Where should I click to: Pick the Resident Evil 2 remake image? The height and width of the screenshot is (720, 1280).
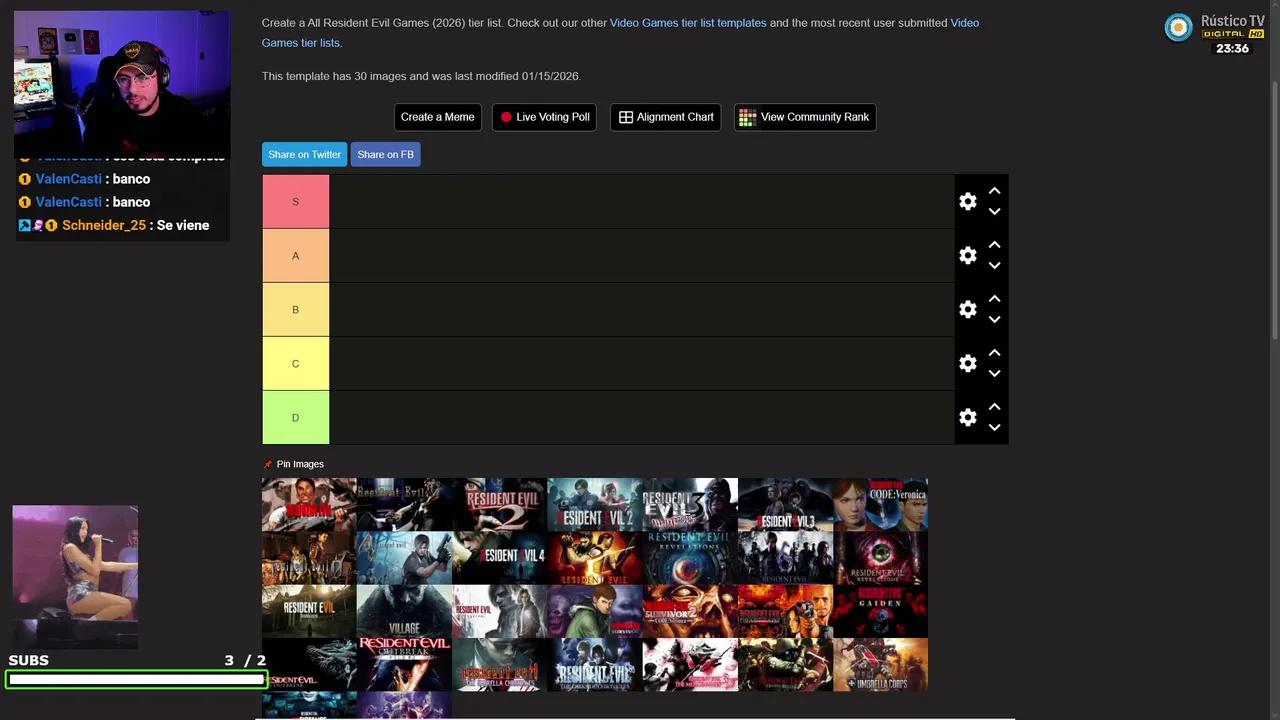[x=594, y=504]
